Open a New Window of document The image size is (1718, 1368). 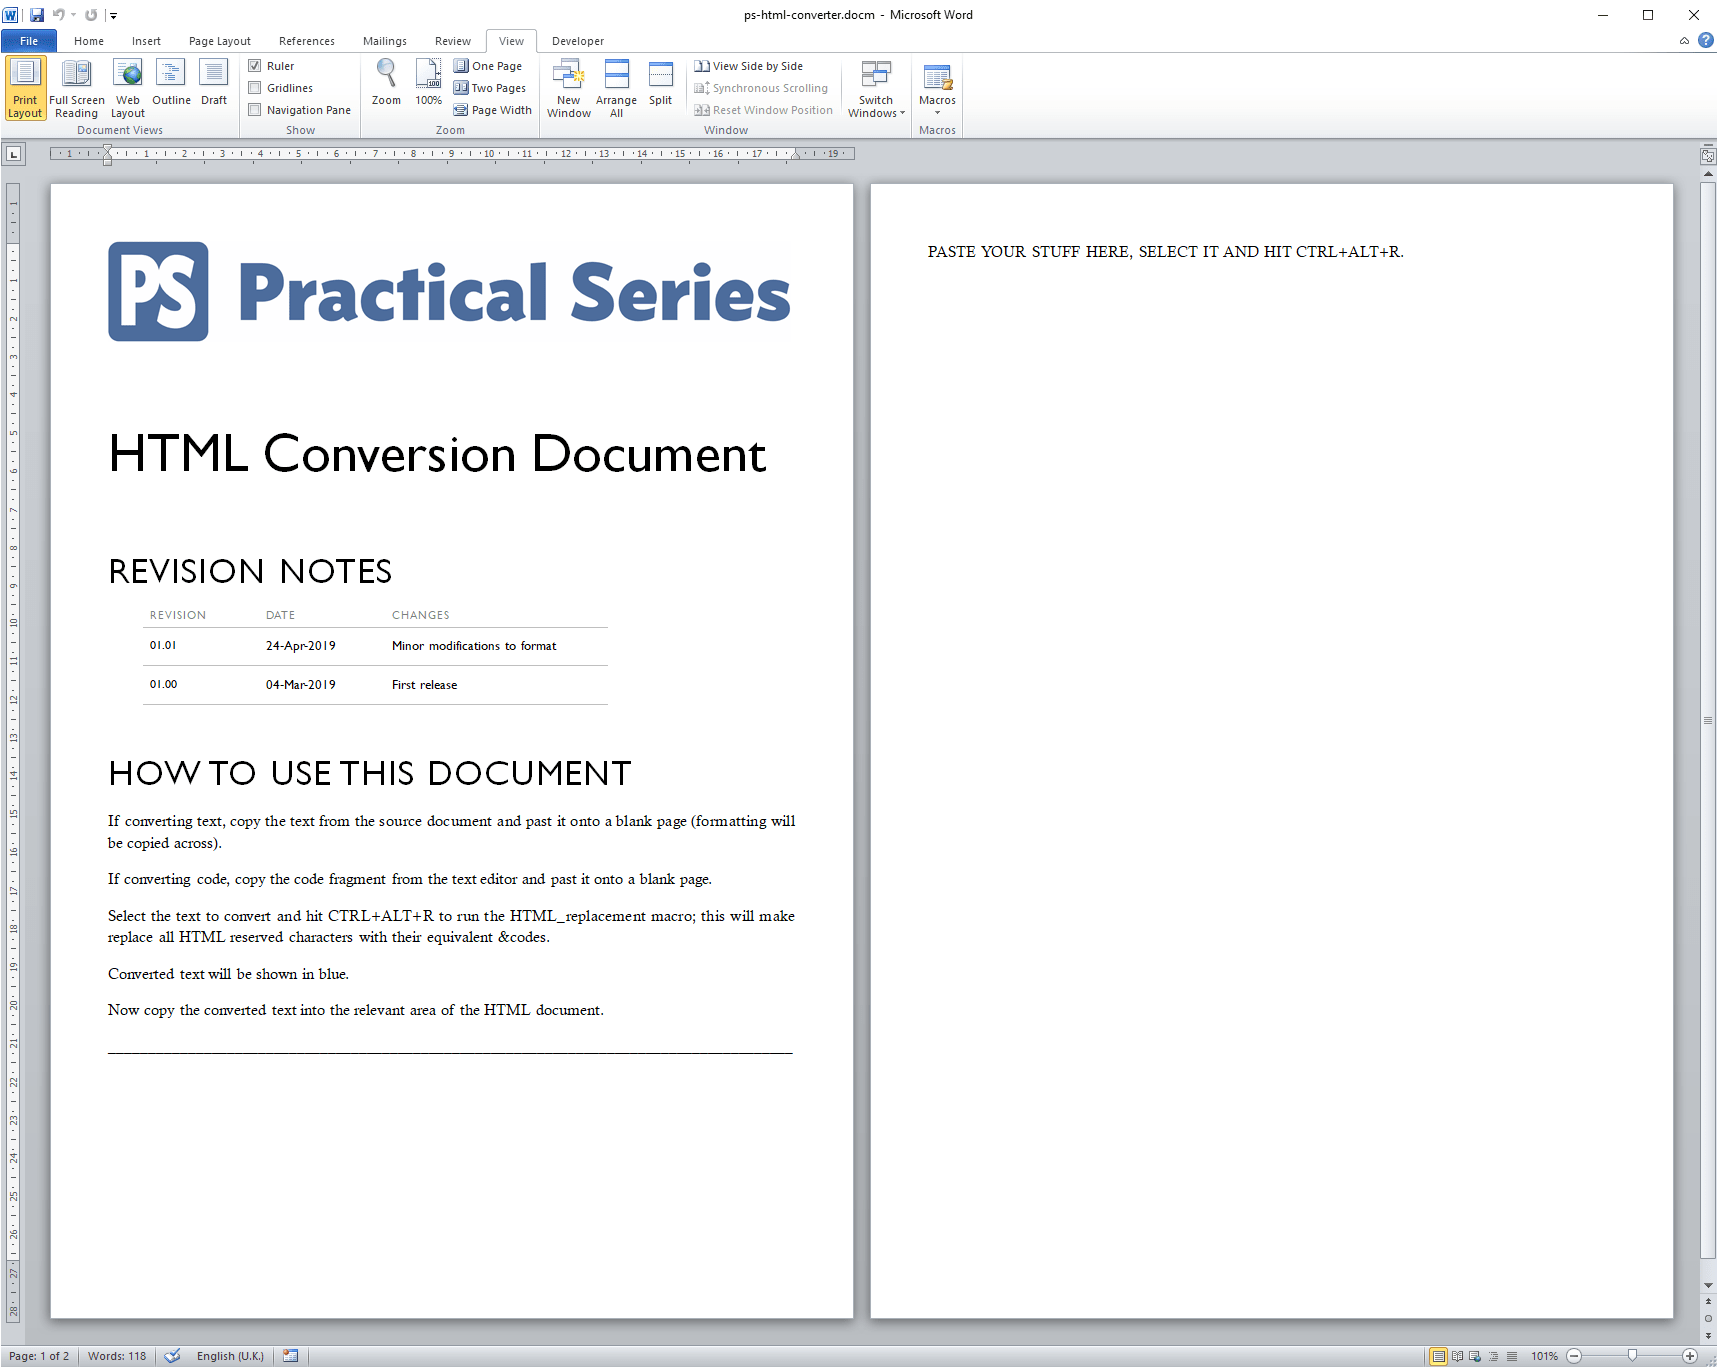tap(569, 88)
